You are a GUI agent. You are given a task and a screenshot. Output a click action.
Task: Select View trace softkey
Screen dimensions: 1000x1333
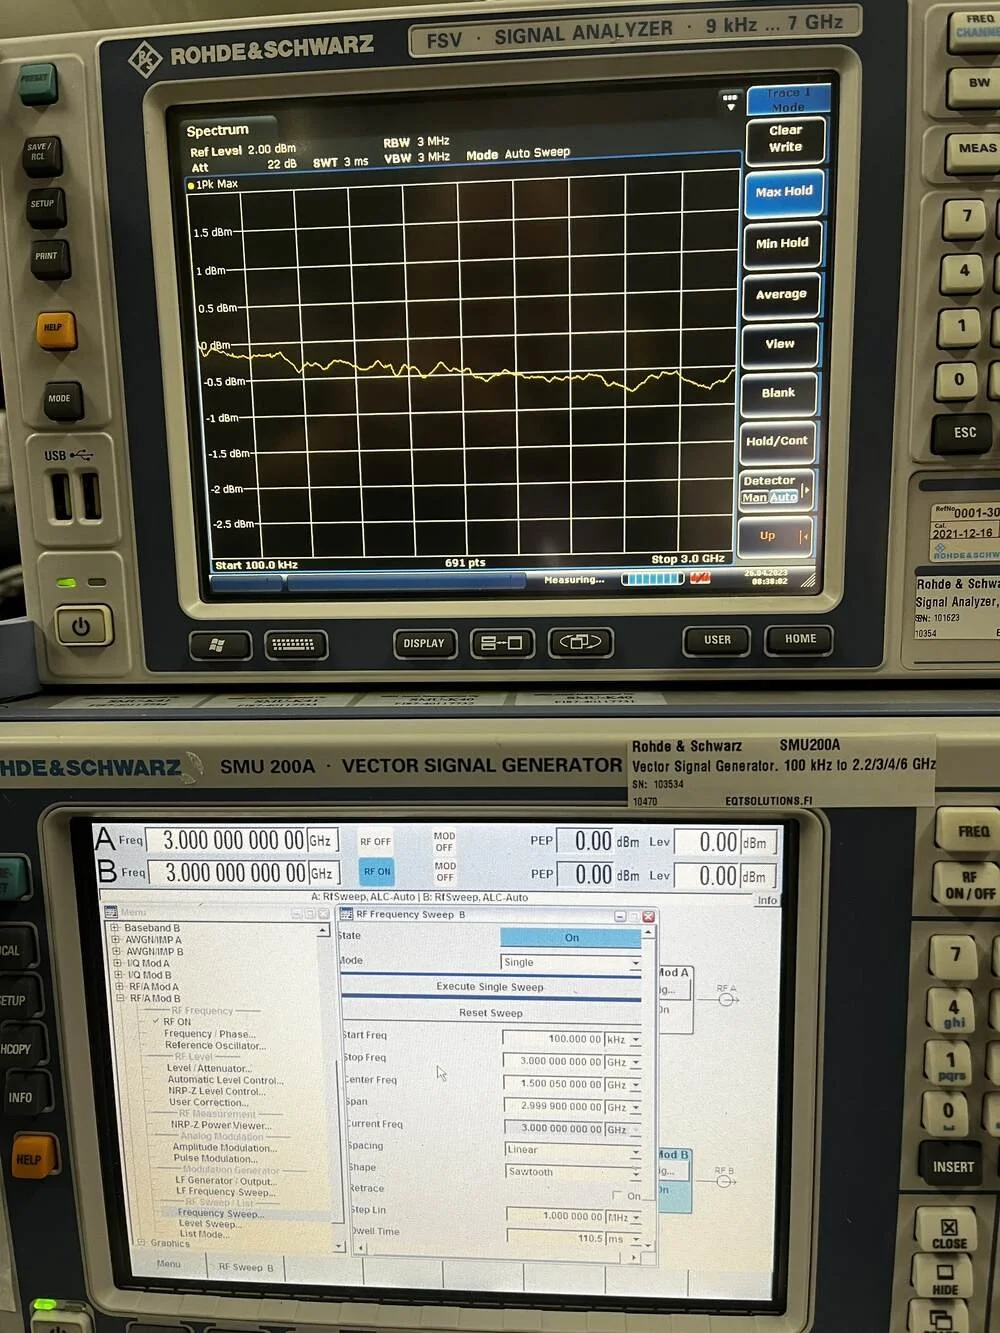click(780, 344)
